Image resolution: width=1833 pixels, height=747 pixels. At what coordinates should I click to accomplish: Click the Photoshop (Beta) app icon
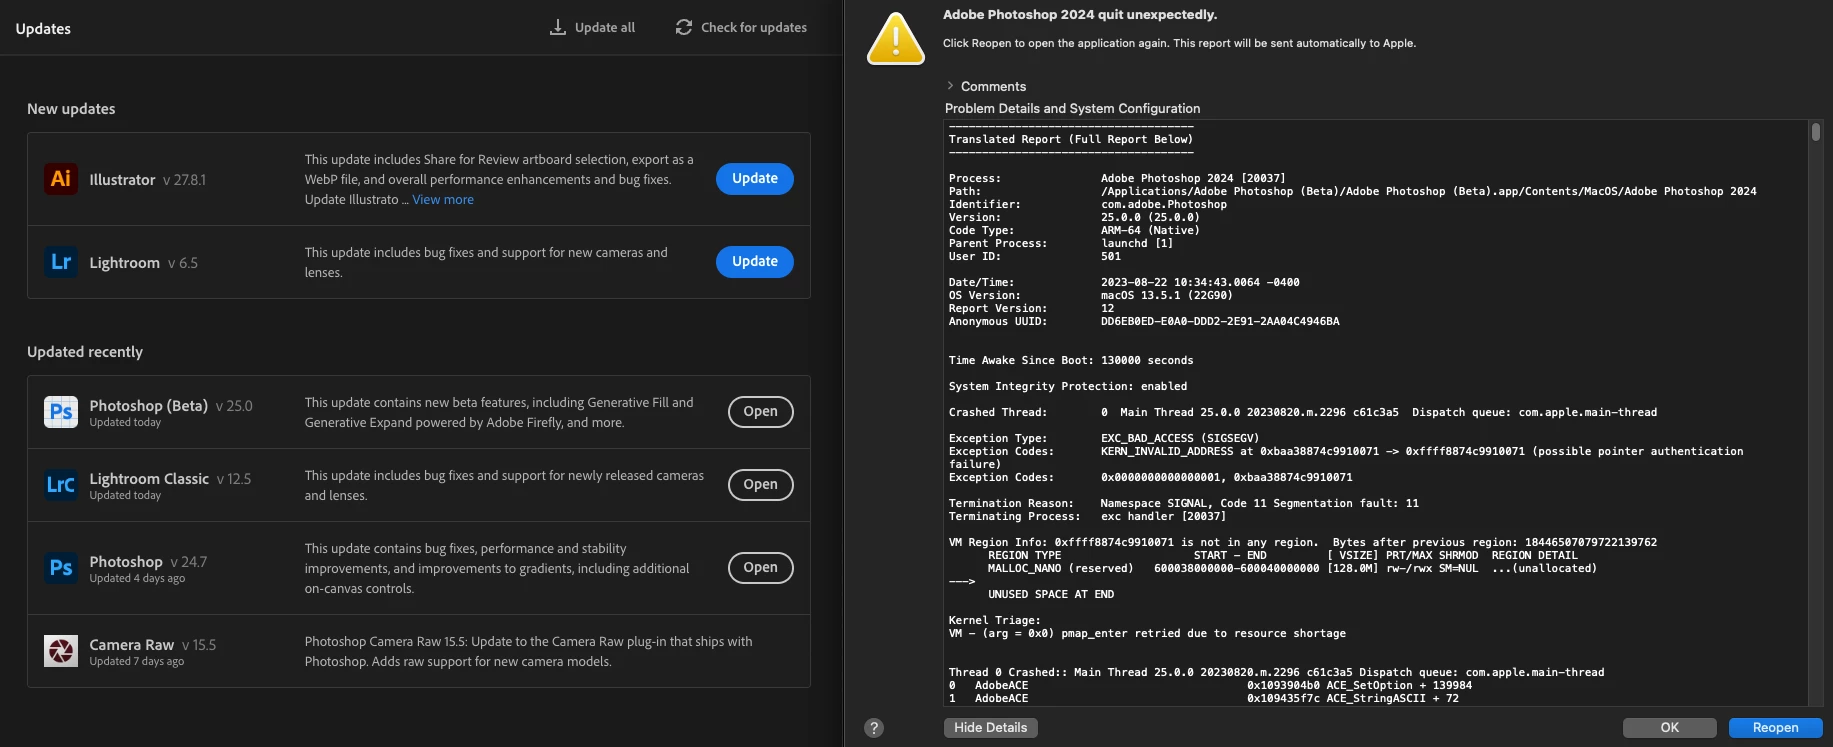coord(61,412)
